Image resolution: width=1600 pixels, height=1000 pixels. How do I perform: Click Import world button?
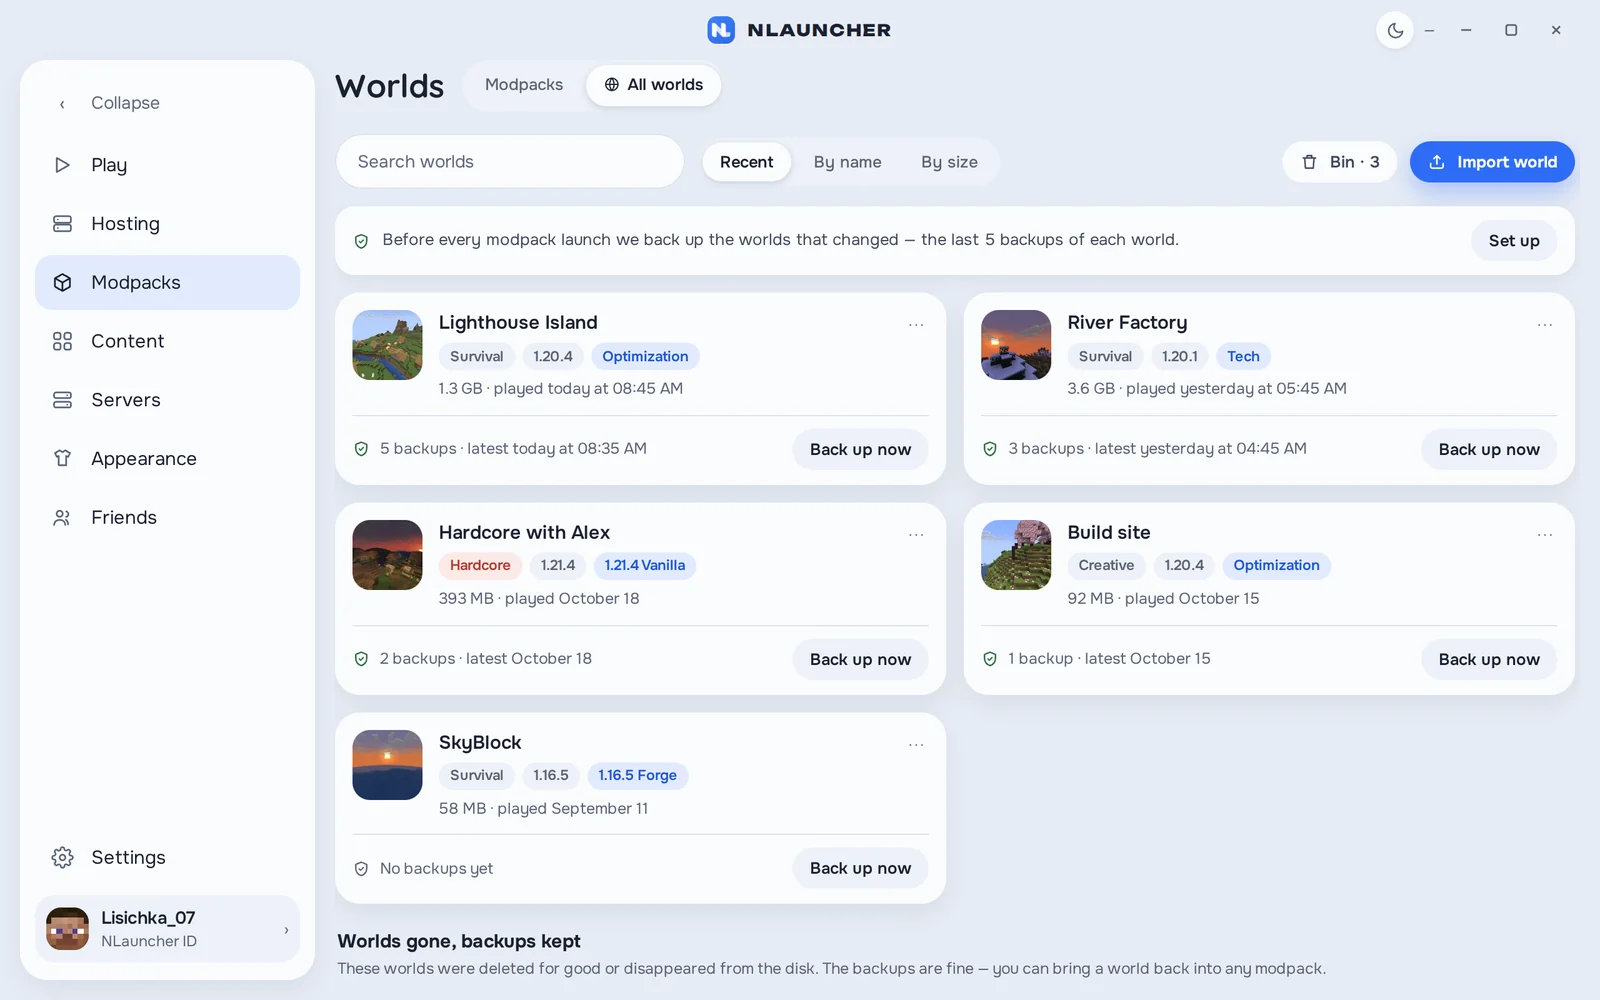[x=1492, y=162]
